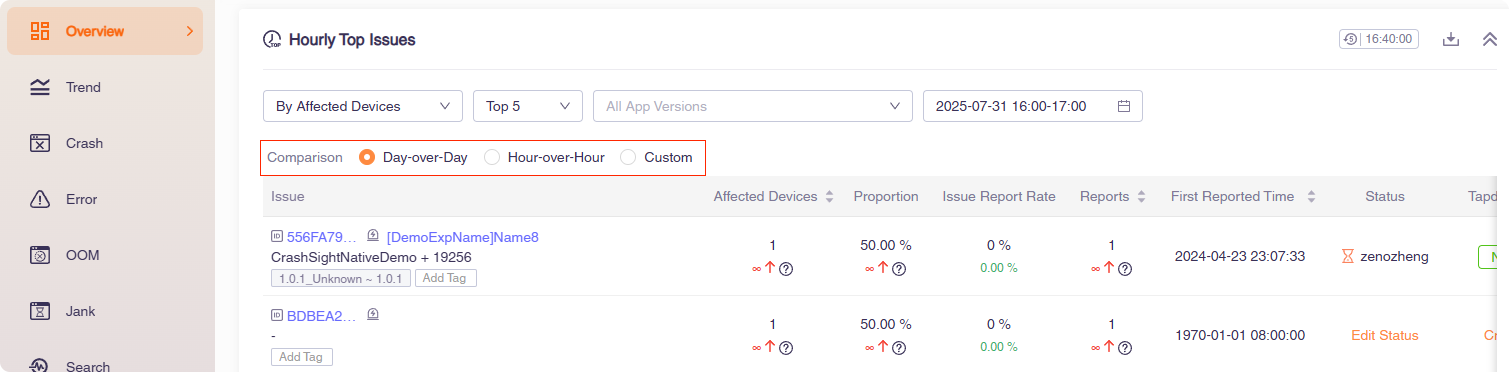The image size is (1509, 372).
Task: Click the Search icon in sidebar
Action: [x=40, y=366]
